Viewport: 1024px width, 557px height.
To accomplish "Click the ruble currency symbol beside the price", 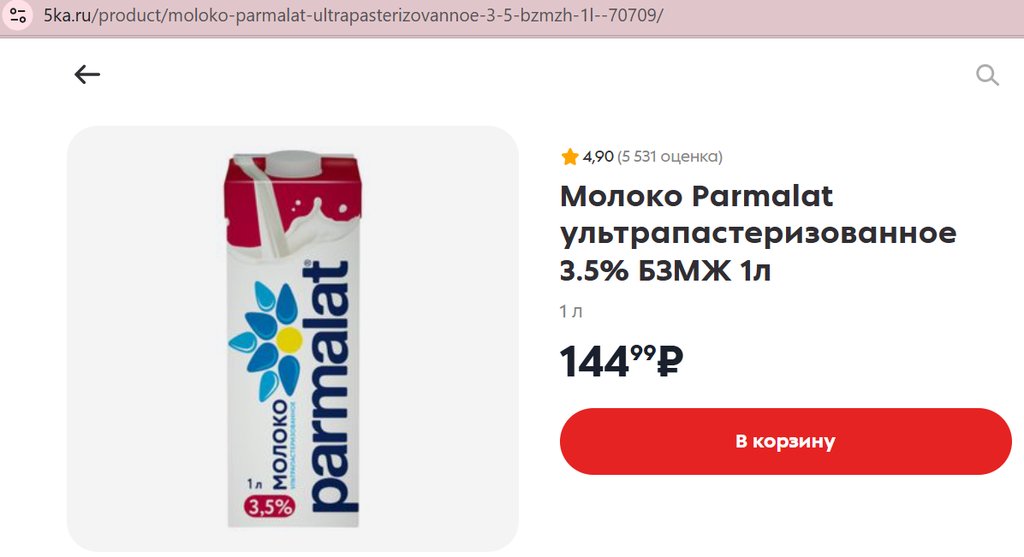I will coord(670,362).
